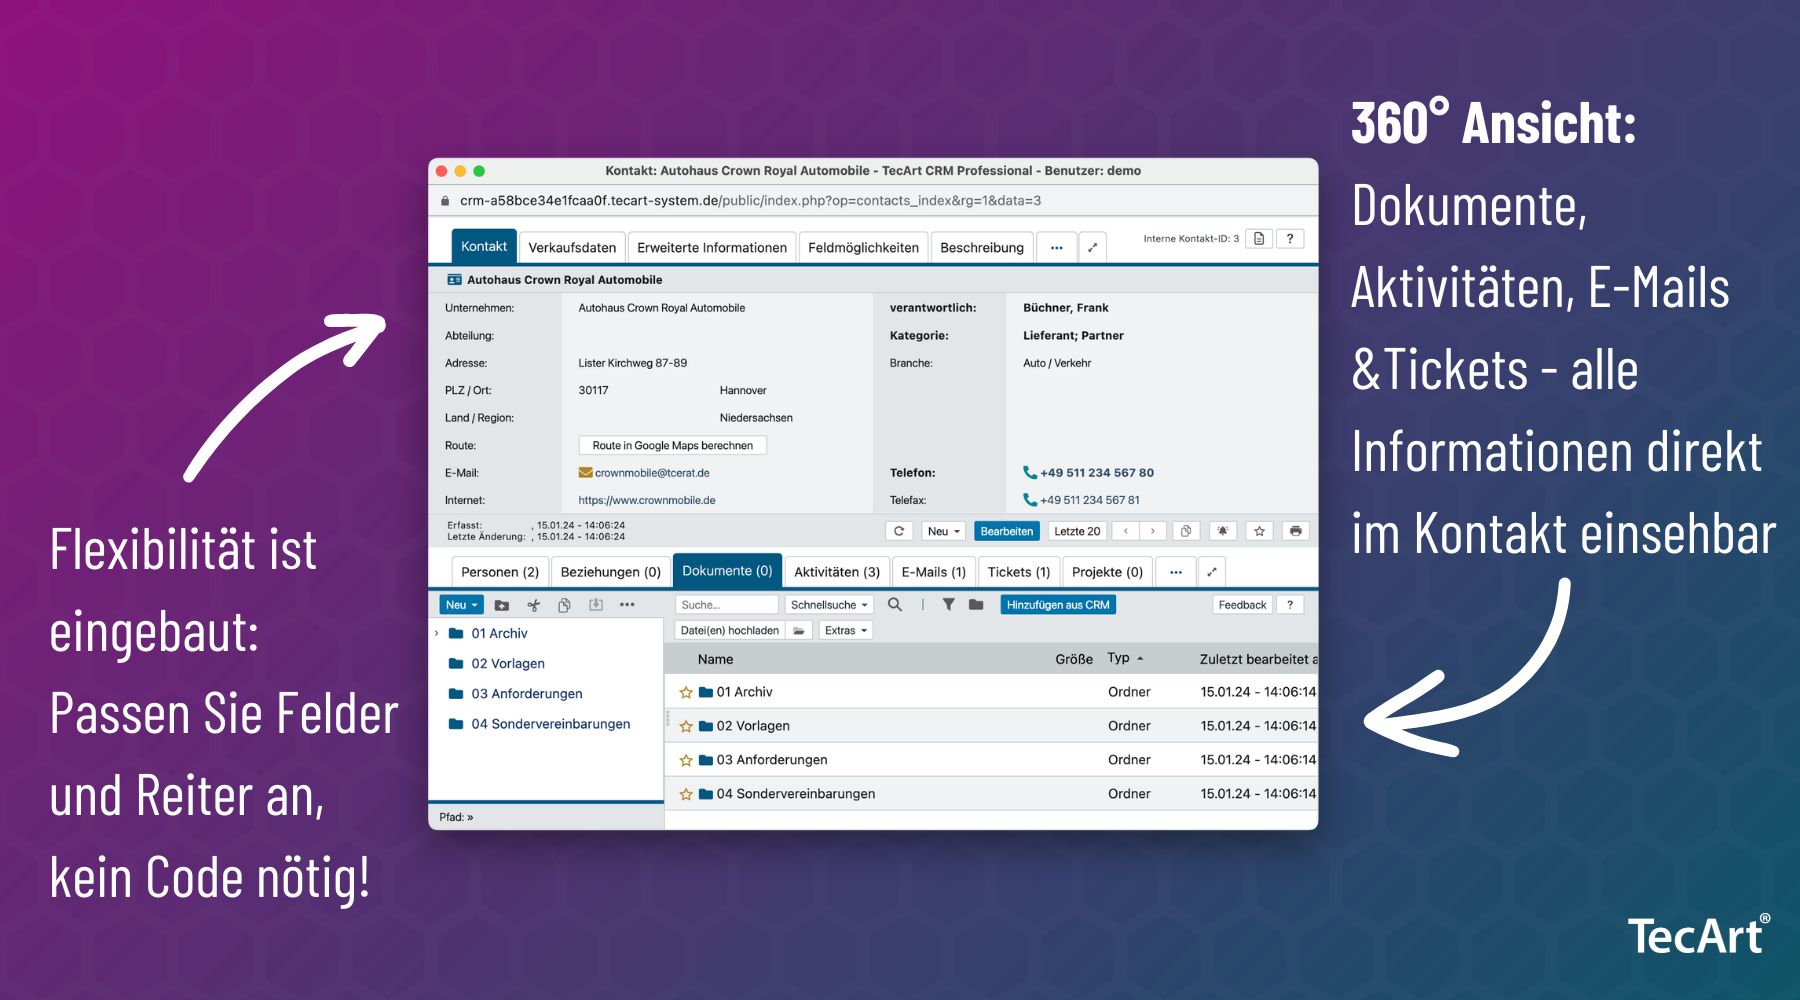Reload the contact with the refresh icon
Image resolution: width=1800 pixels, height=1000 pixels.
[x=899, y=531]
